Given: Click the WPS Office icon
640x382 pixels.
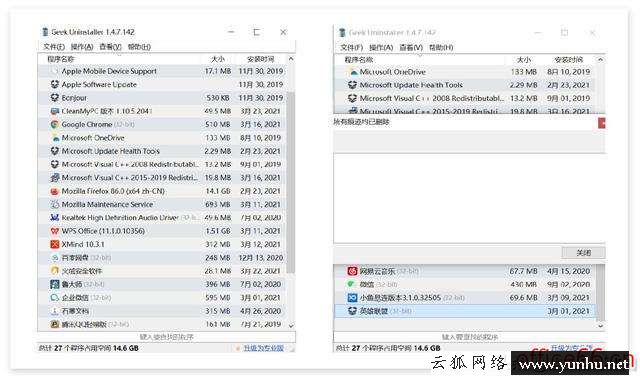Looking at the screenshot, I should pyautogui.click(x=55, y=231).
